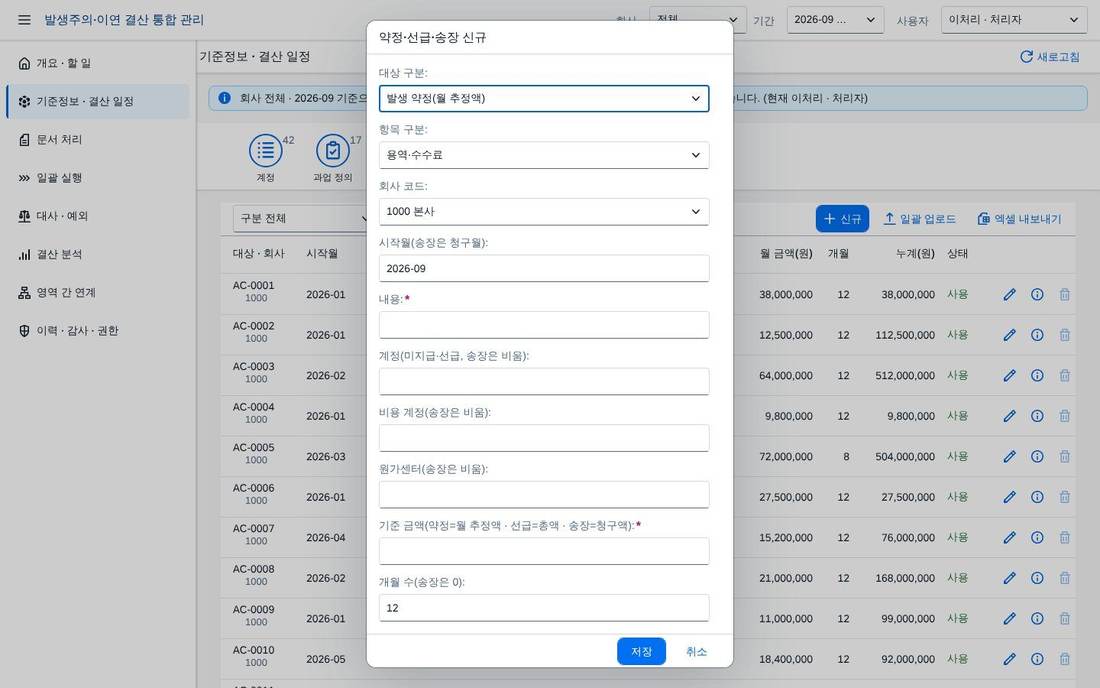Click the trash icon for row AC-0003
This screenshot has height=688, width=1100.
point(1064,376)
